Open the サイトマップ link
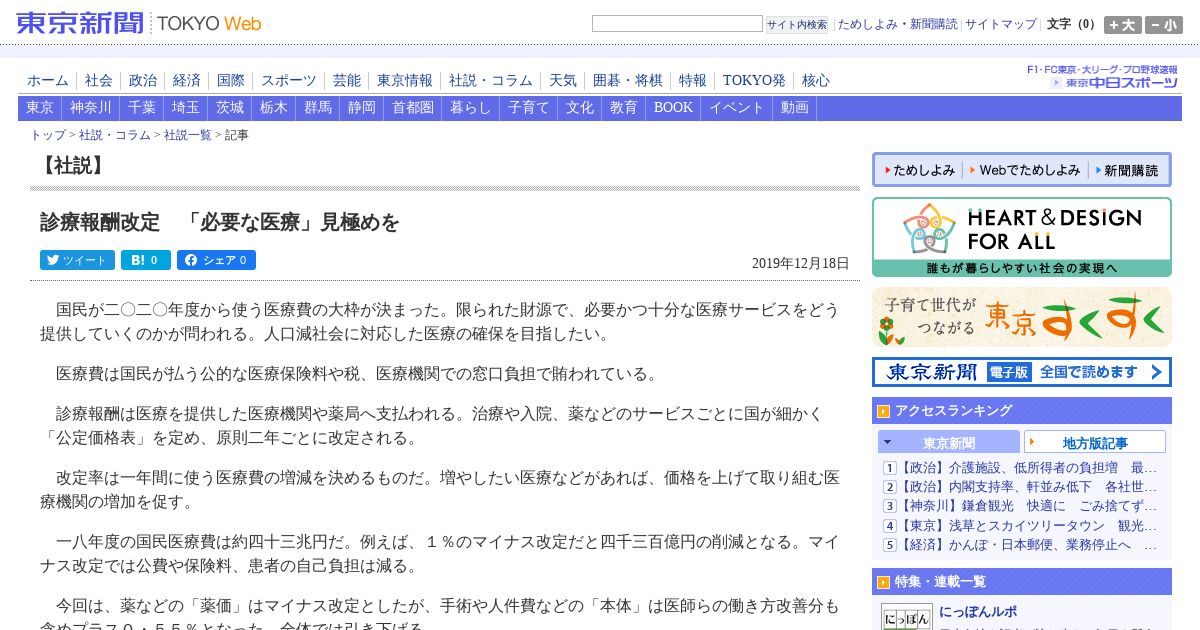This screenshot has height=630, width=1200. tap(1000, 24)
